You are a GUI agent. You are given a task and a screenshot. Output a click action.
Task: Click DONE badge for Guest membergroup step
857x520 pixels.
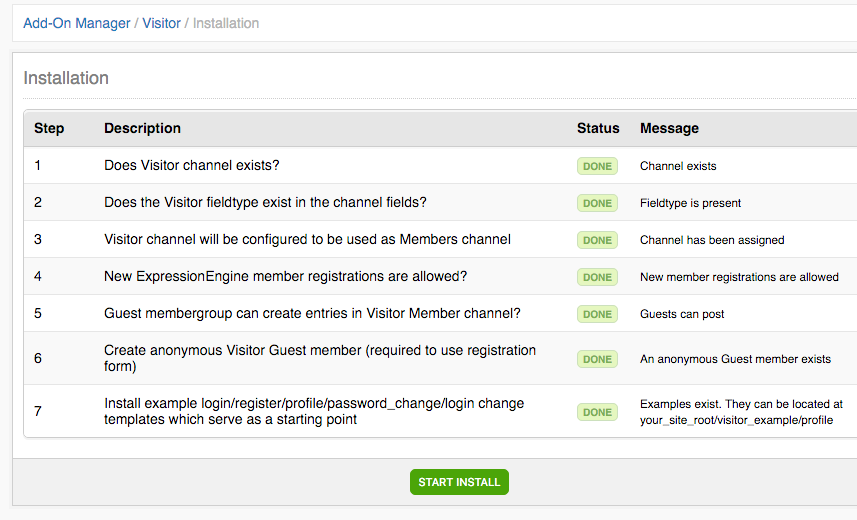pyautogui.click(x=597, y=314)
